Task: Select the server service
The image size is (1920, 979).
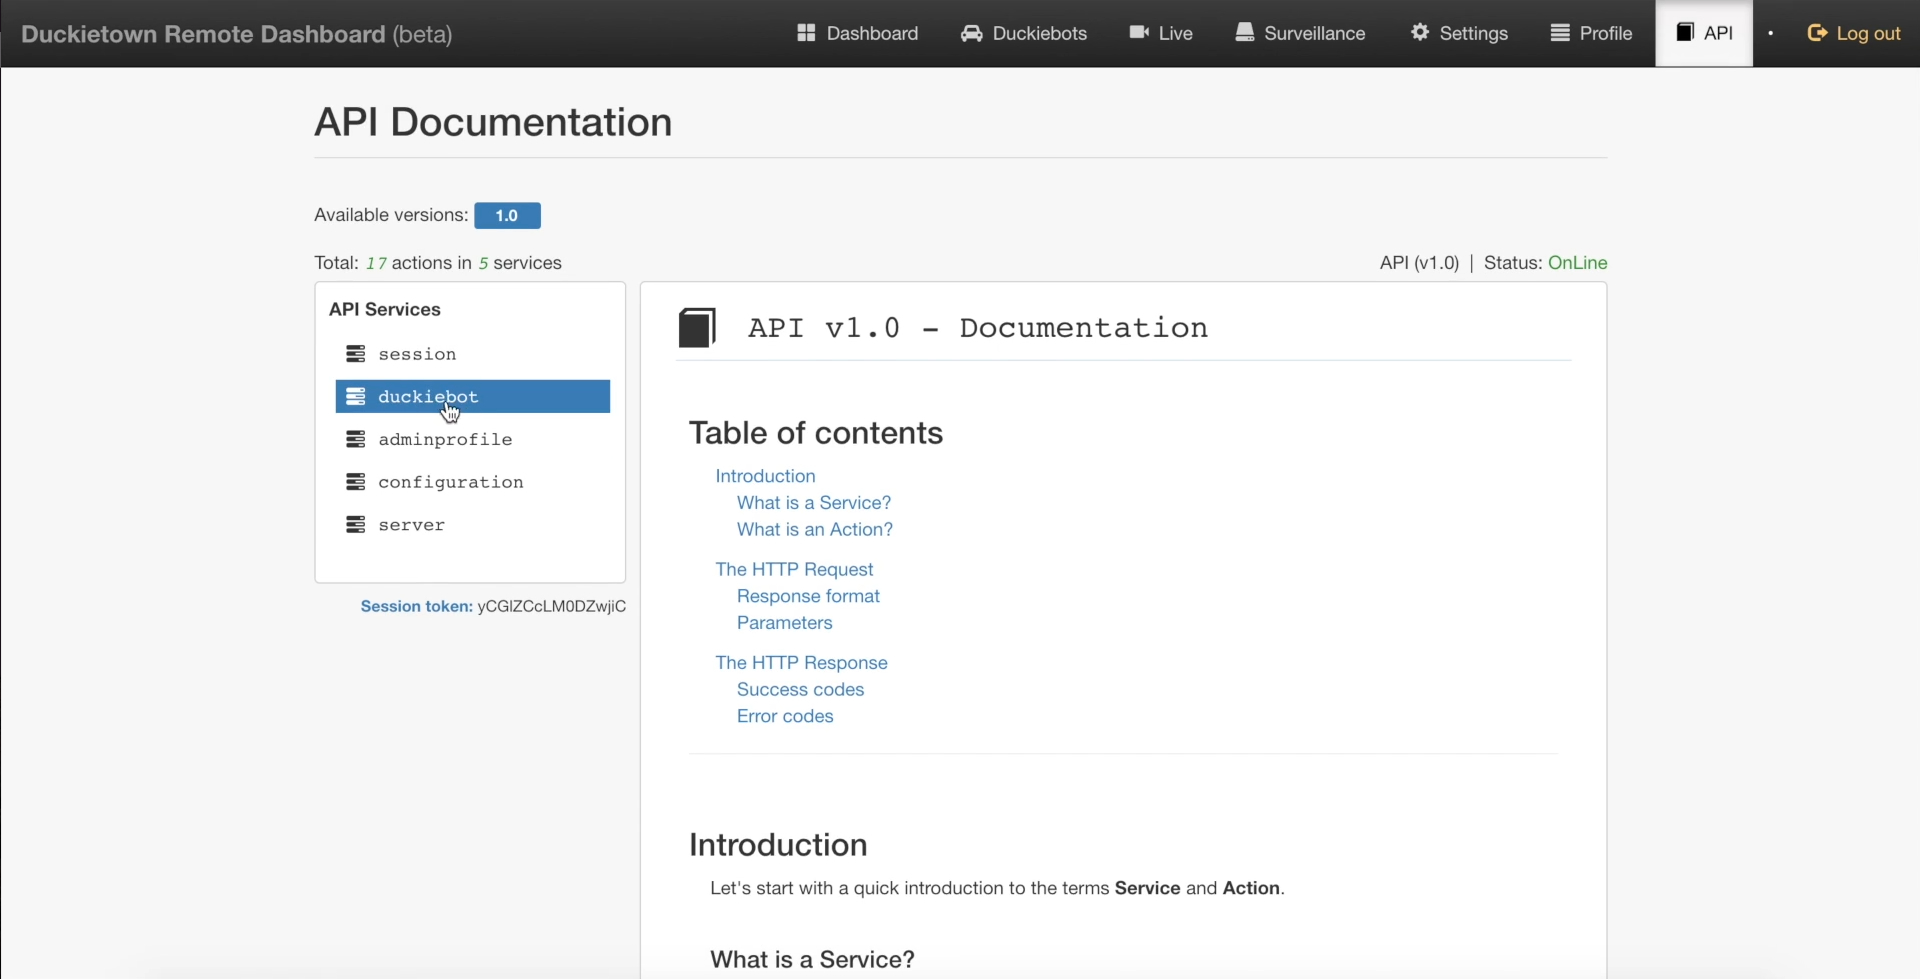Action: click(x=472, y=525)
